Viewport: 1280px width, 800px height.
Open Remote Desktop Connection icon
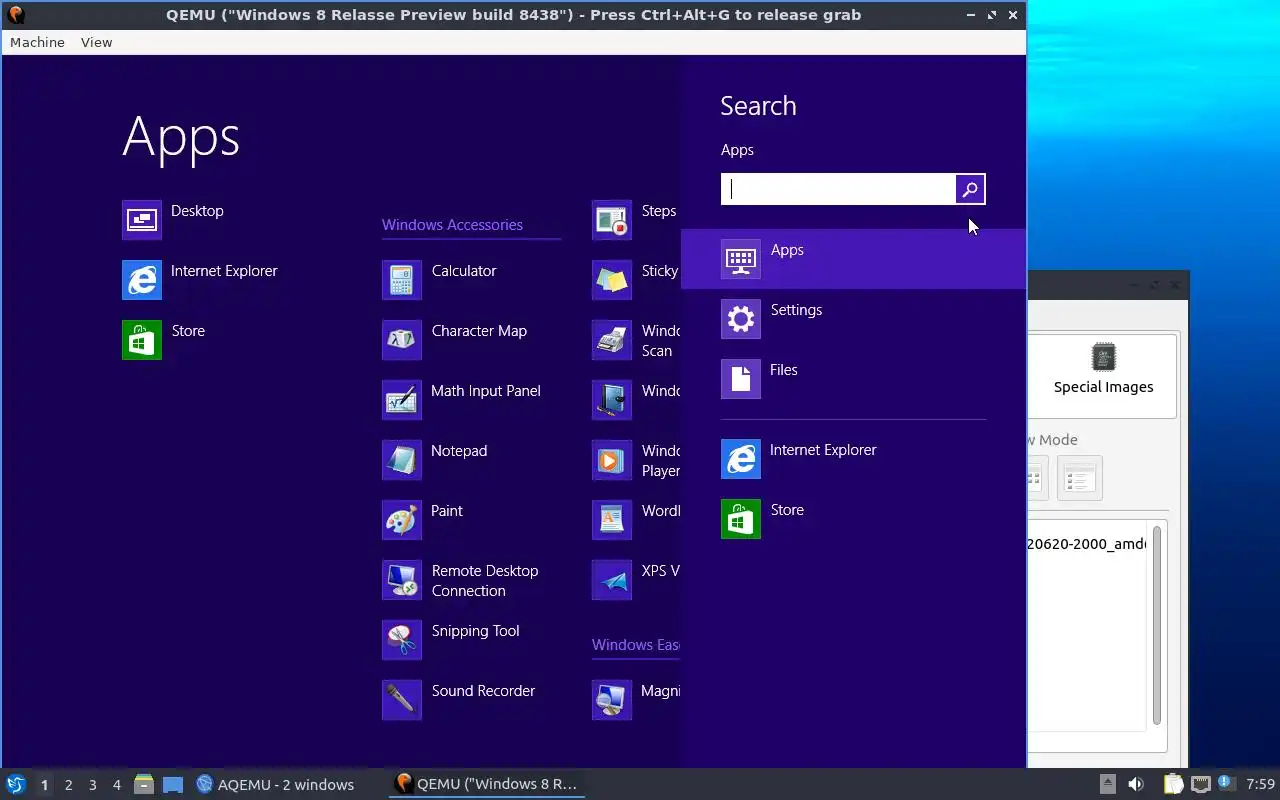pos(402,580)
